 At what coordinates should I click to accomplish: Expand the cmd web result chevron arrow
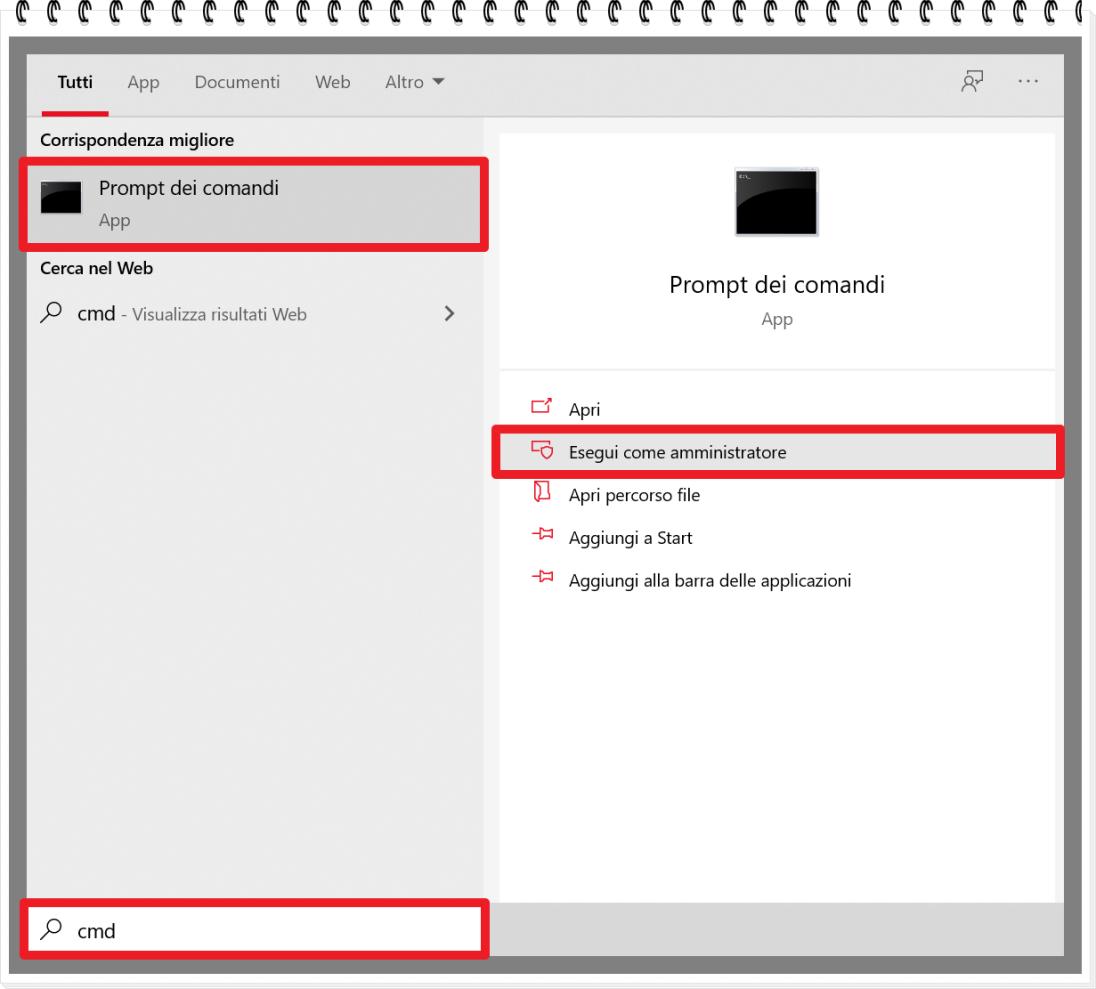click(x=449, y=314)
